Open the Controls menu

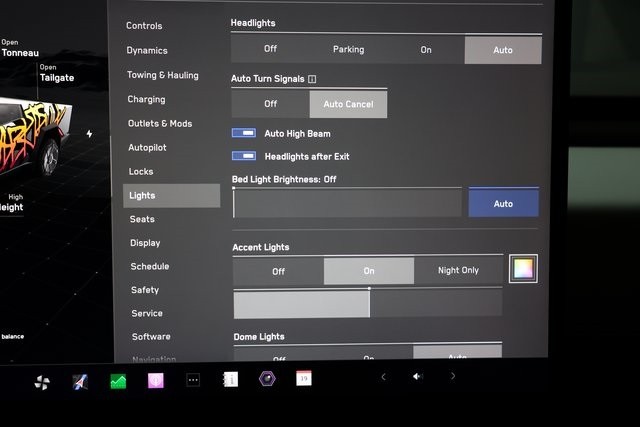pyautogui.click(x=144, y=26)
